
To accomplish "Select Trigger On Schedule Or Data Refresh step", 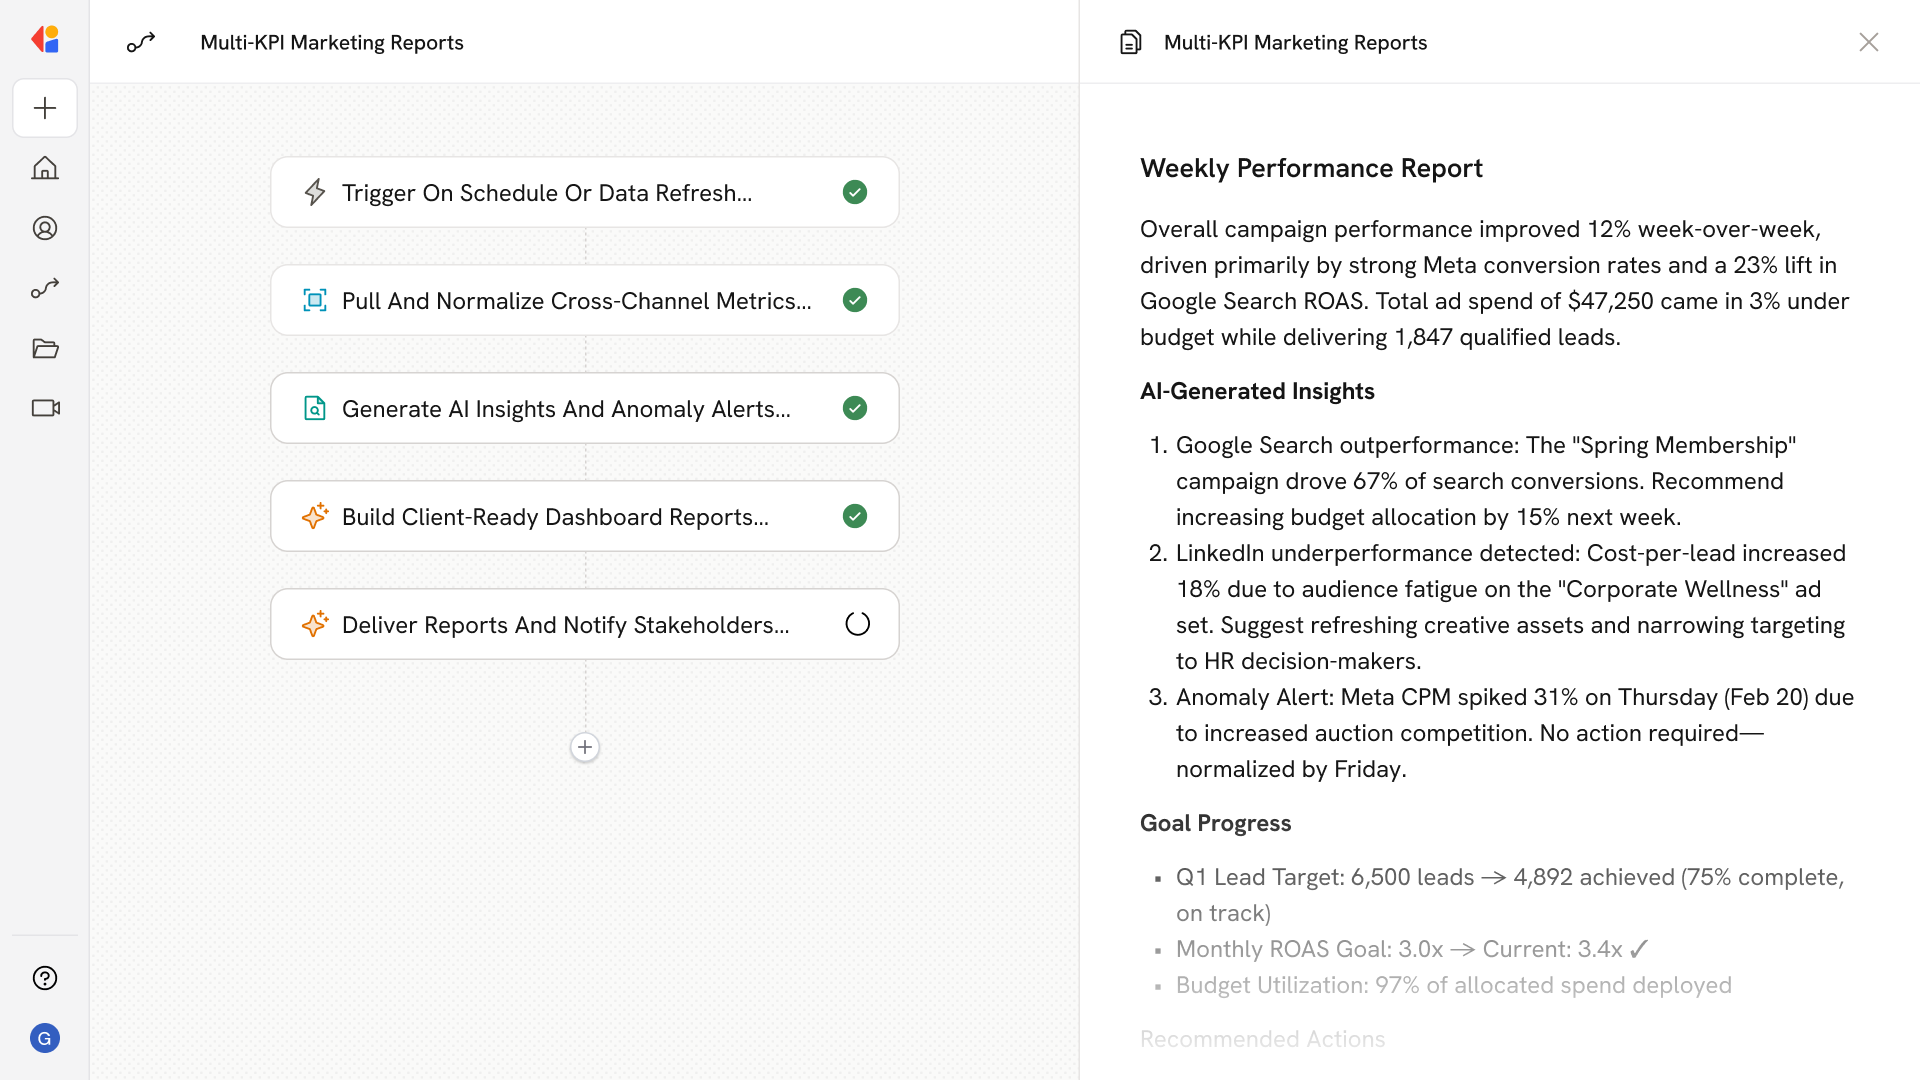I will coord(546,192).
